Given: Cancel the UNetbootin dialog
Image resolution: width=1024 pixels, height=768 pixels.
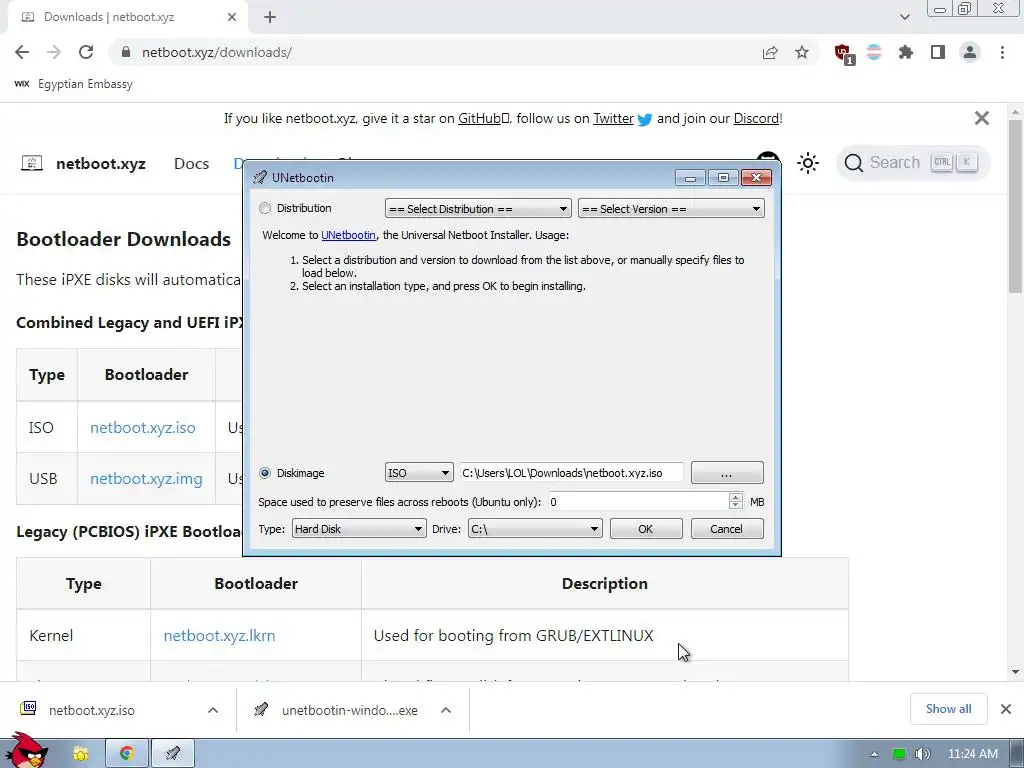Looking at the screenshot, I should click(x=727, y=529).
